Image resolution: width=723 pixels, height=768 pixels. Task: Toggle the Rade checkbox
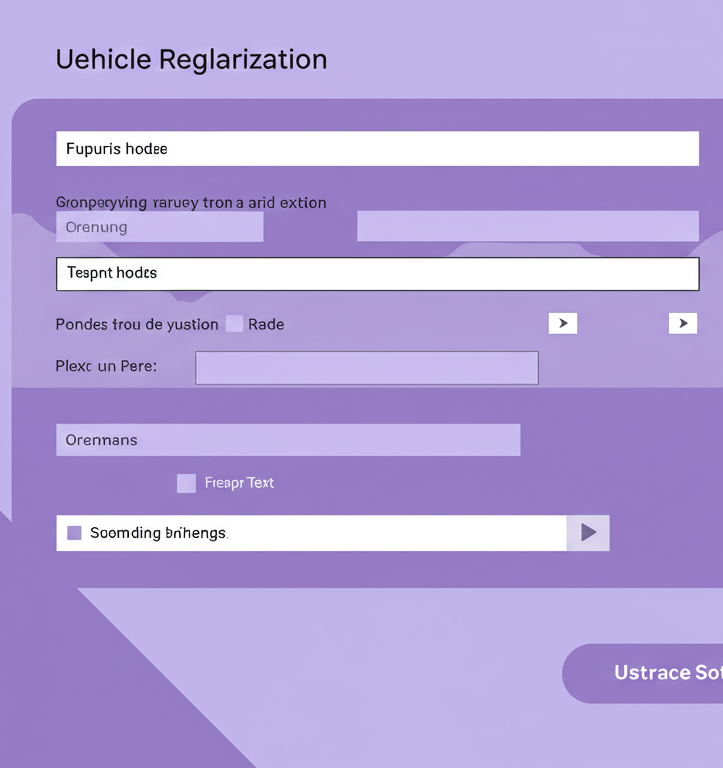click(234, 324)
